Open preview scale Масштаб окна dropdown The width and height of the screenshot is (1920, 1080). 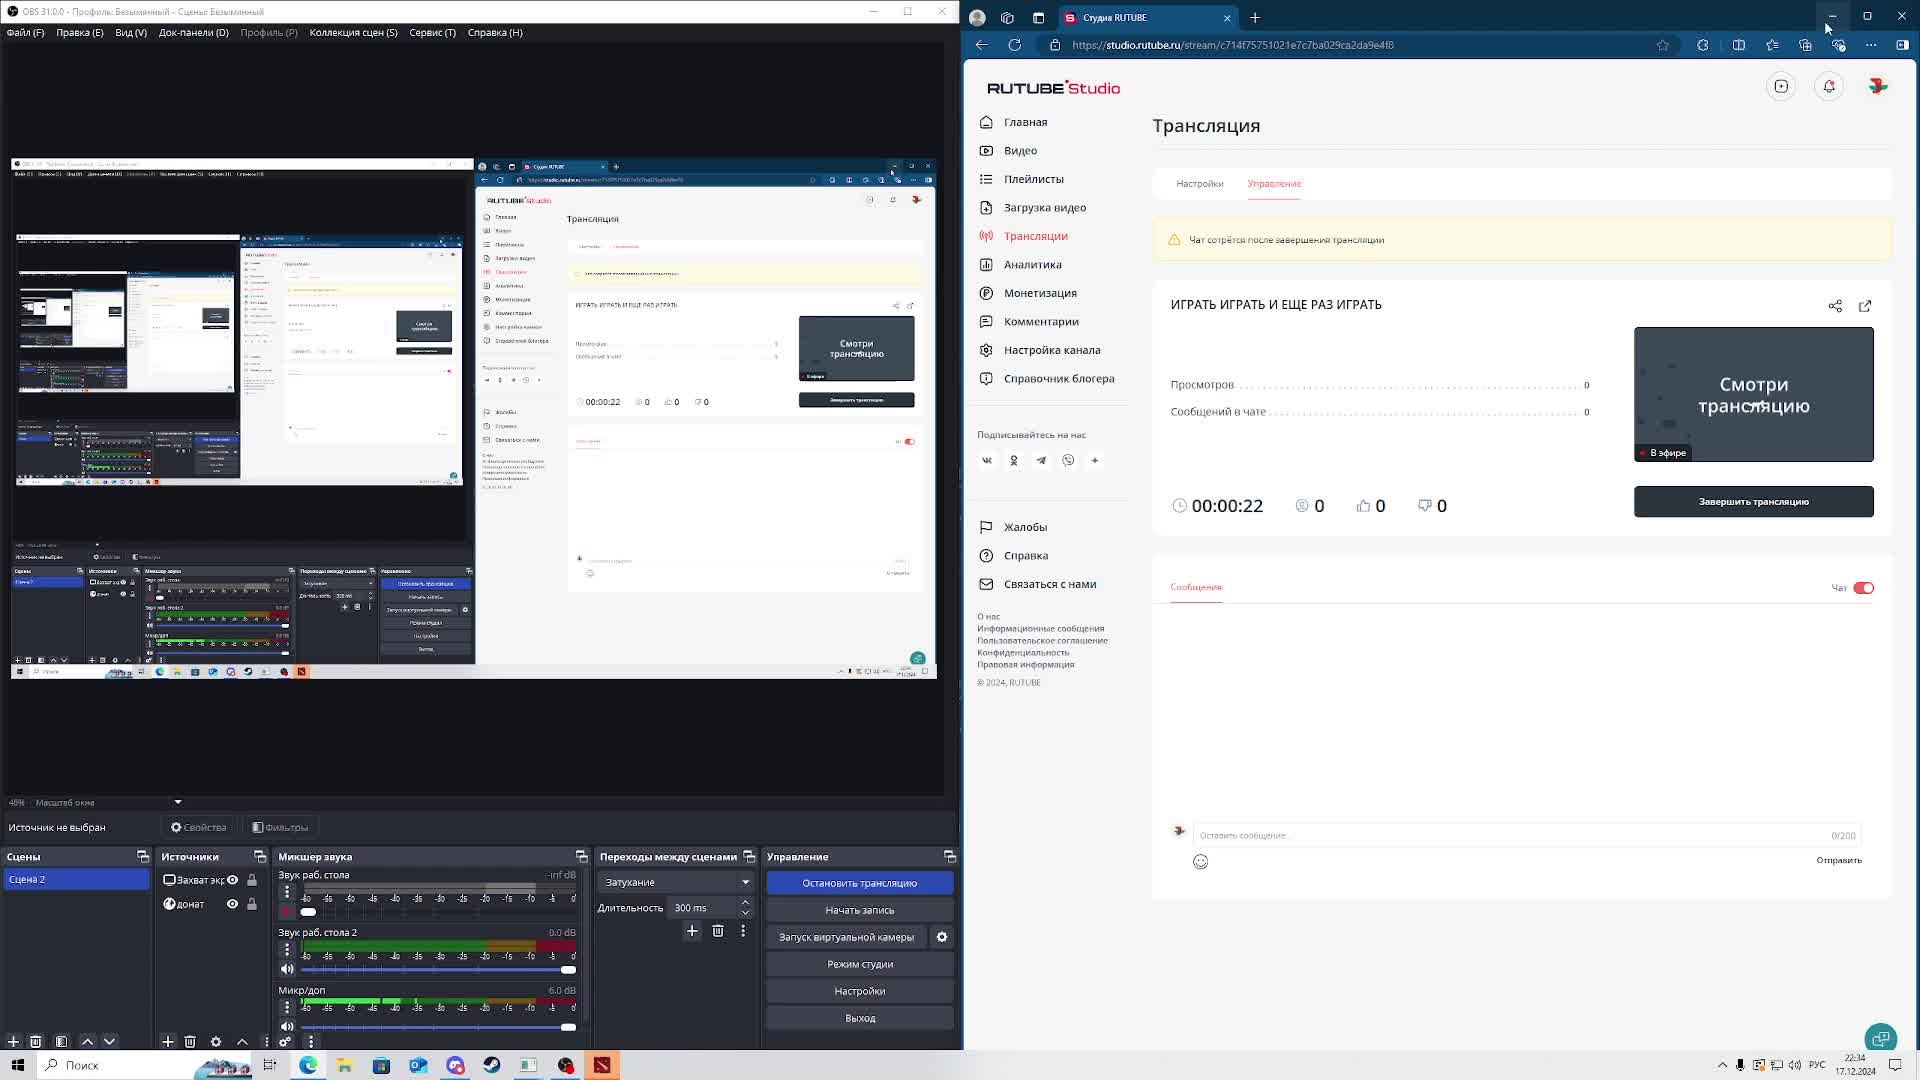pos(178,802)
